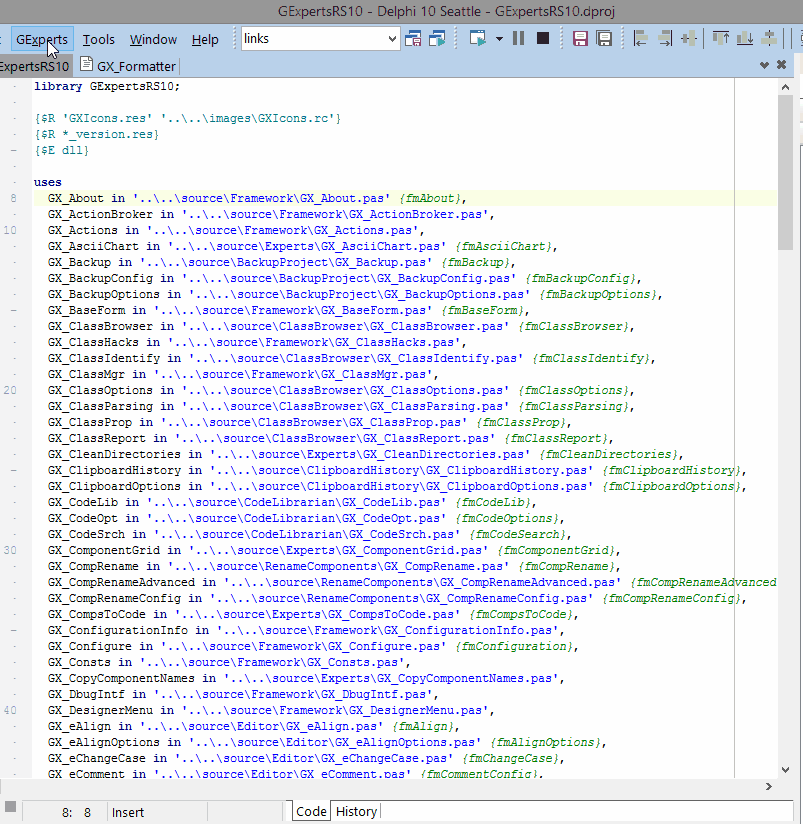The height and width of the screenshot is (824, 803).
Task: Click the {$R *_version.res} directive
Action: [97, 135]
